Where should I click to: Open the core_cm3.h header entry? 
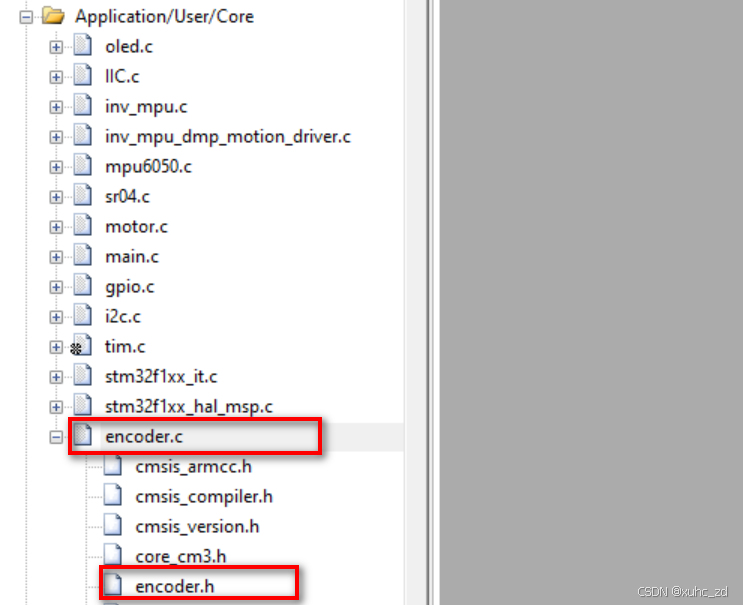coord(181,557)
